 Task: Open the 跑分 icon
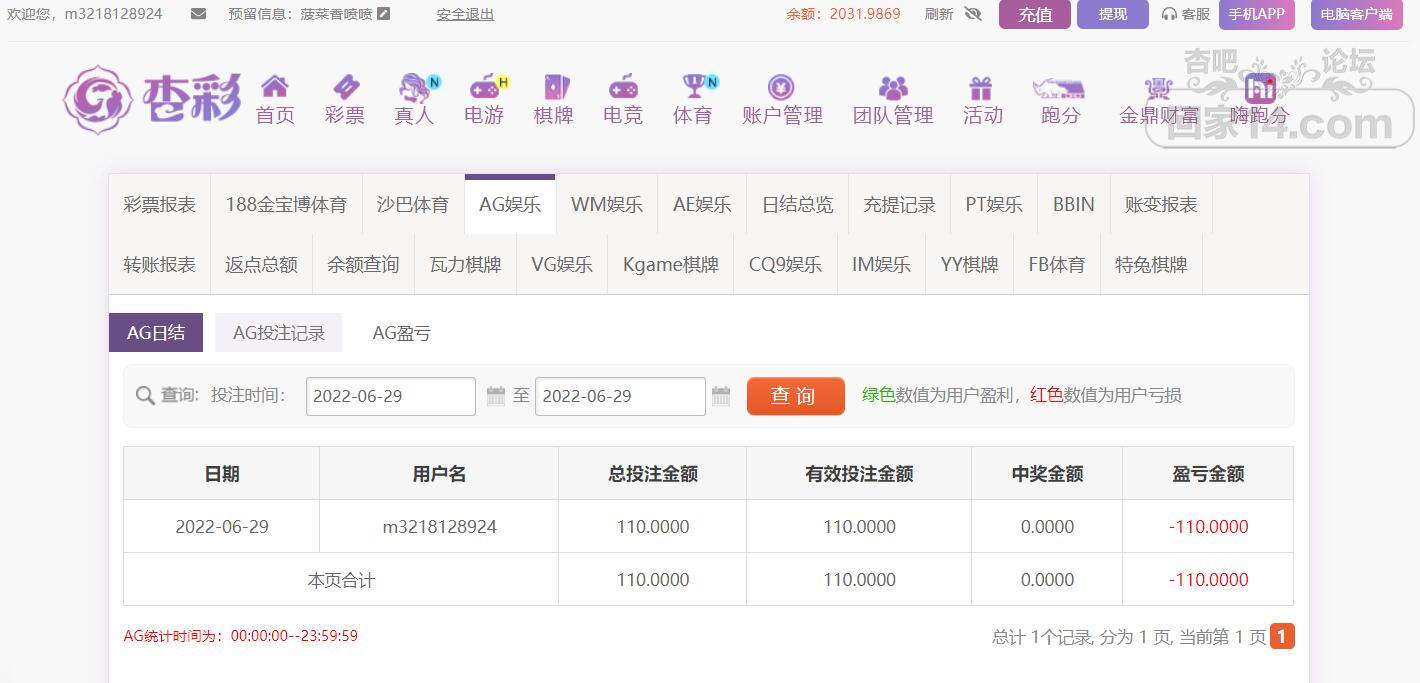pyautogui.click(x=1059, y=87)
